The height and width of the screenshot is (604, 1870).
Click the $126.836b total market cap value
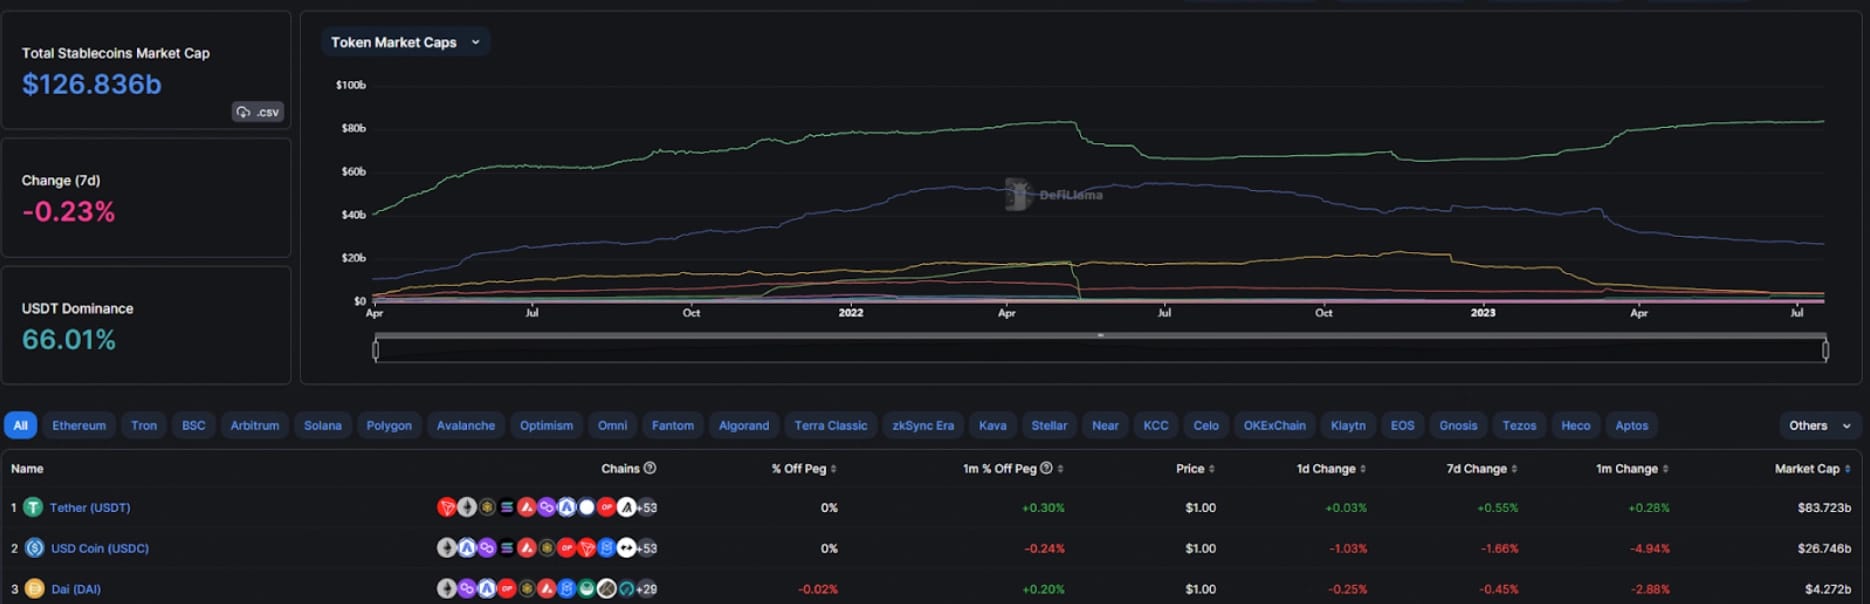pos(92,84)
